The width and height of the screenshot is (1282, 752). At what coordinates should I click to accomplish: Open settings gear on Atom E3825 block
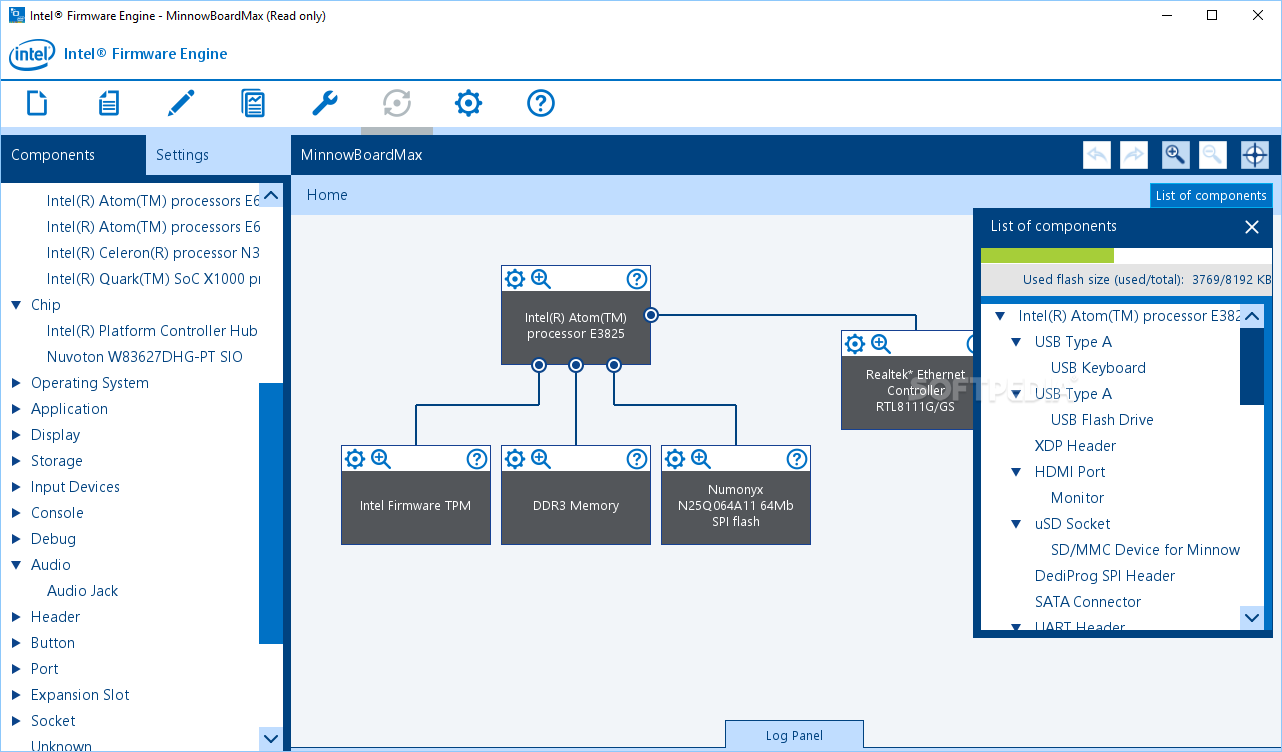515,279
